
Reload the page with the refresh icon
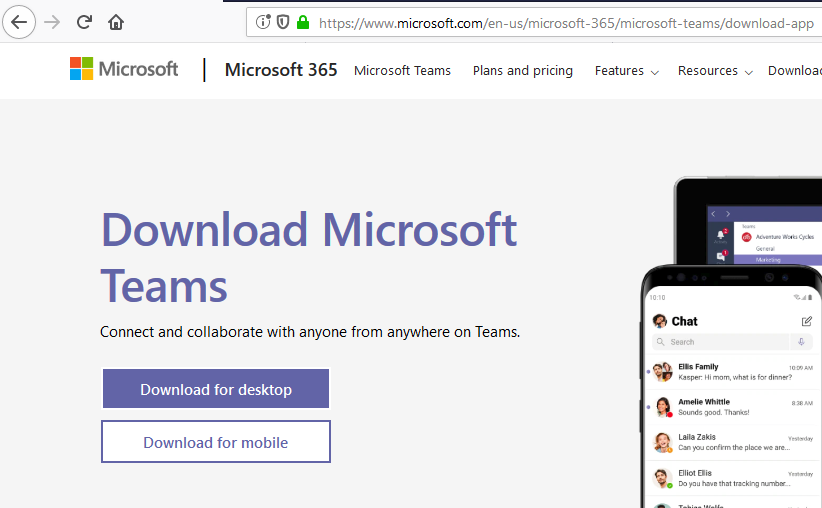pos(85,22)
